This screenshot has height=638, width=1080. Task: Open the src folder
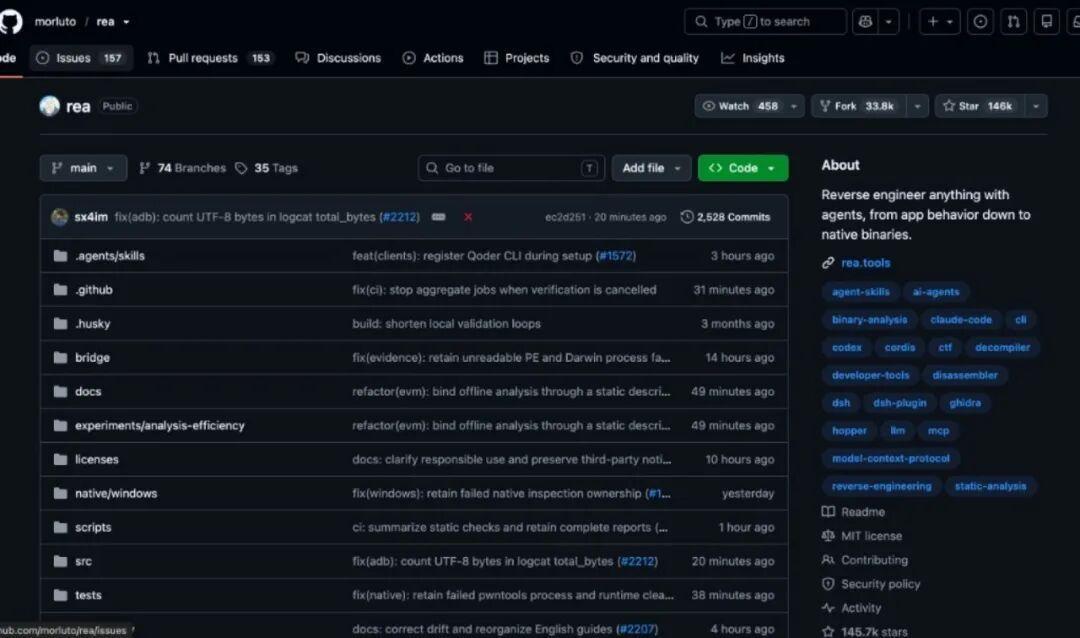[x=83, y=562]
